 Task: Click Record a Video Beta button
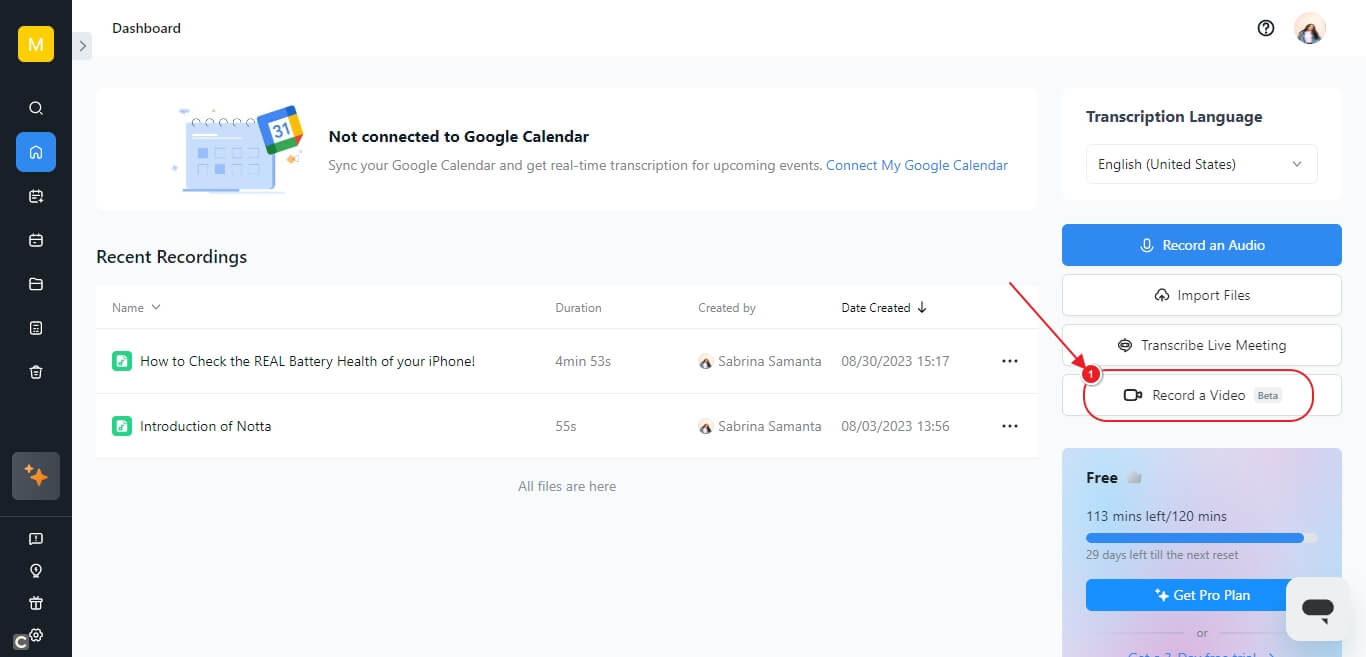click(1201, 395)
